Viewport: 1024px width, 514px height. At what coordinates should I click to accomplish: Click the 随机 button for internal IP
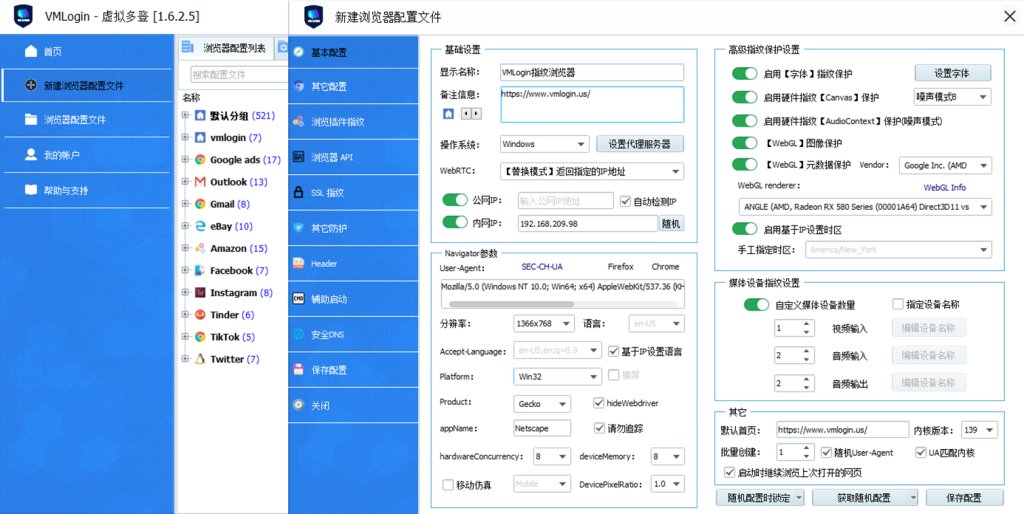pyautogui.click(x=671, y=223)
